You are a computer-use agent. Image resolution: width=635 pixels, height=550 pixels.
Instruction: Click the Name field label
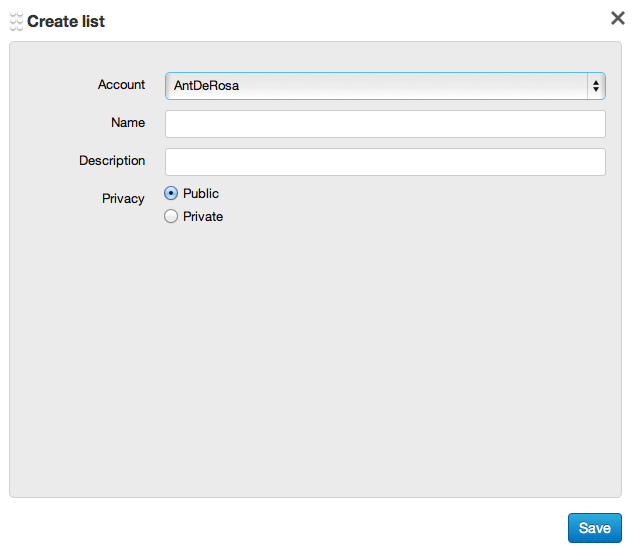click(128, 123)
